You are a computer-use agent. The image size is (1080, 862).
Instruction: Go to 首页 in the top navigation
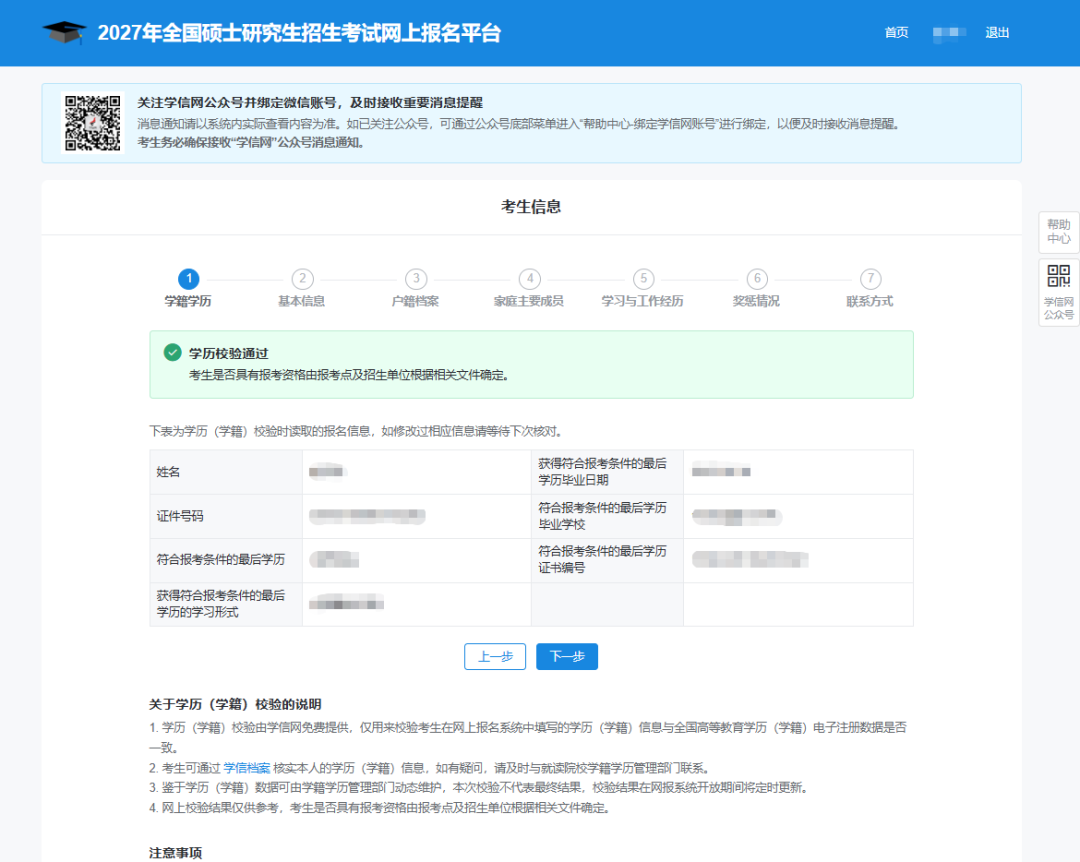point(896,32)
